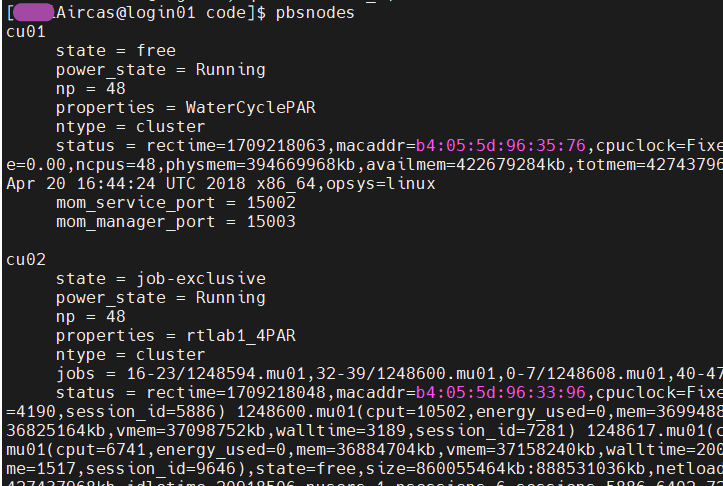This screenshot has width=723, height=486.
Task: Click the 'state = free' line
Action: pyautogui.click(x=115, y=50)
